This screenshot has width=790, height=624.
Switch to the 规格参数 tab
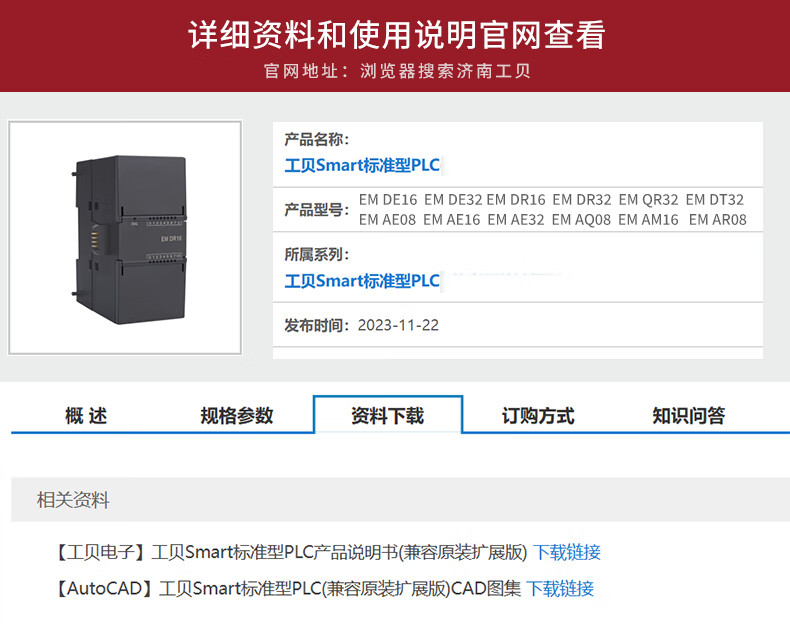click(x=236, y=416)
